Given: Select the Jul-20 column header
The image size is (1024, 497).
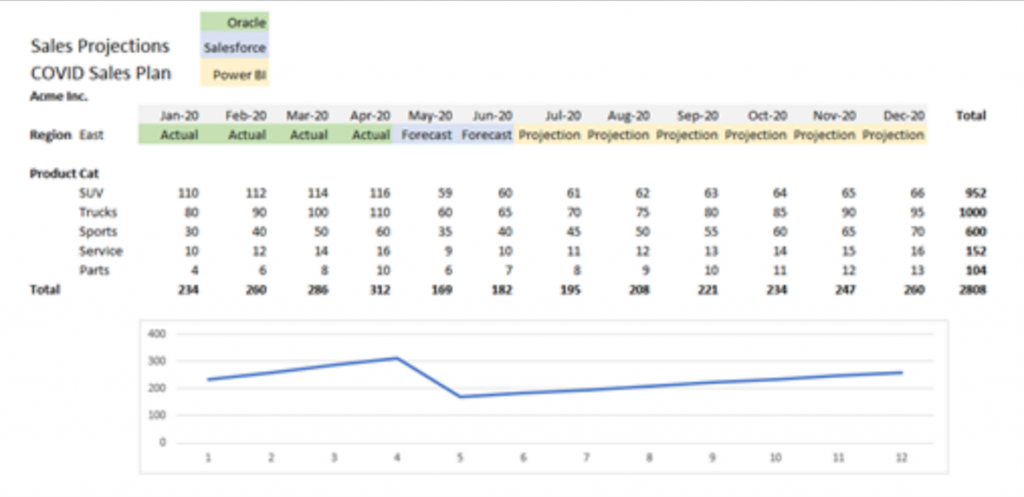Looking at the screenshot, I should point(562,116).
